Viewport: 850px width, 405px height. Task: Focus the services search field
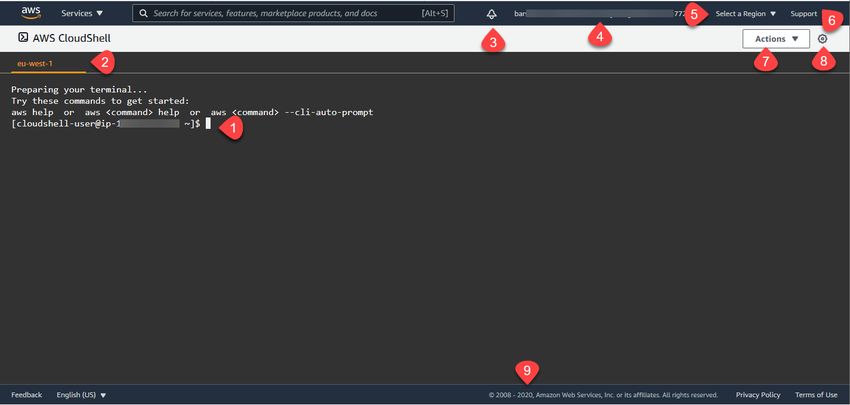(293, 13)
